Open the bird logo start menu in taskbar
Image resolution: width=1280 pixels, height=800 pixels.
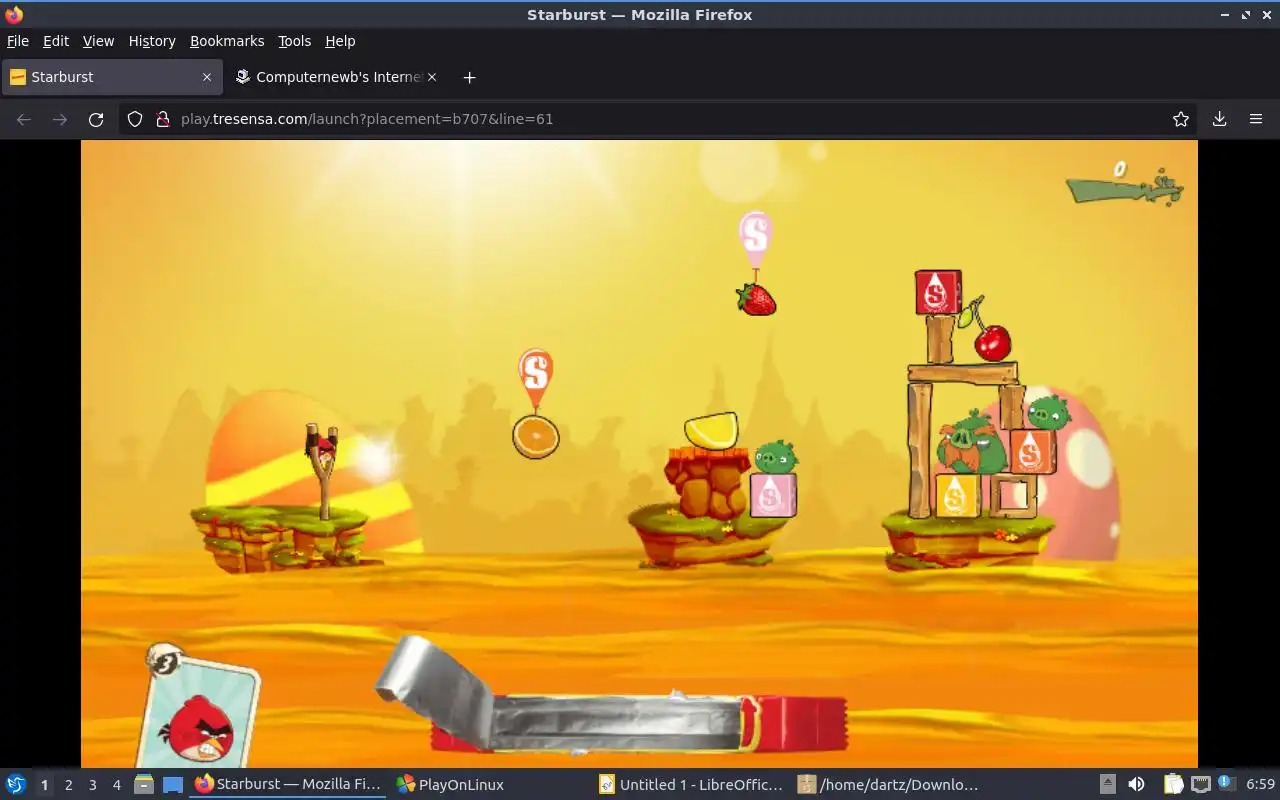point(15,784)
